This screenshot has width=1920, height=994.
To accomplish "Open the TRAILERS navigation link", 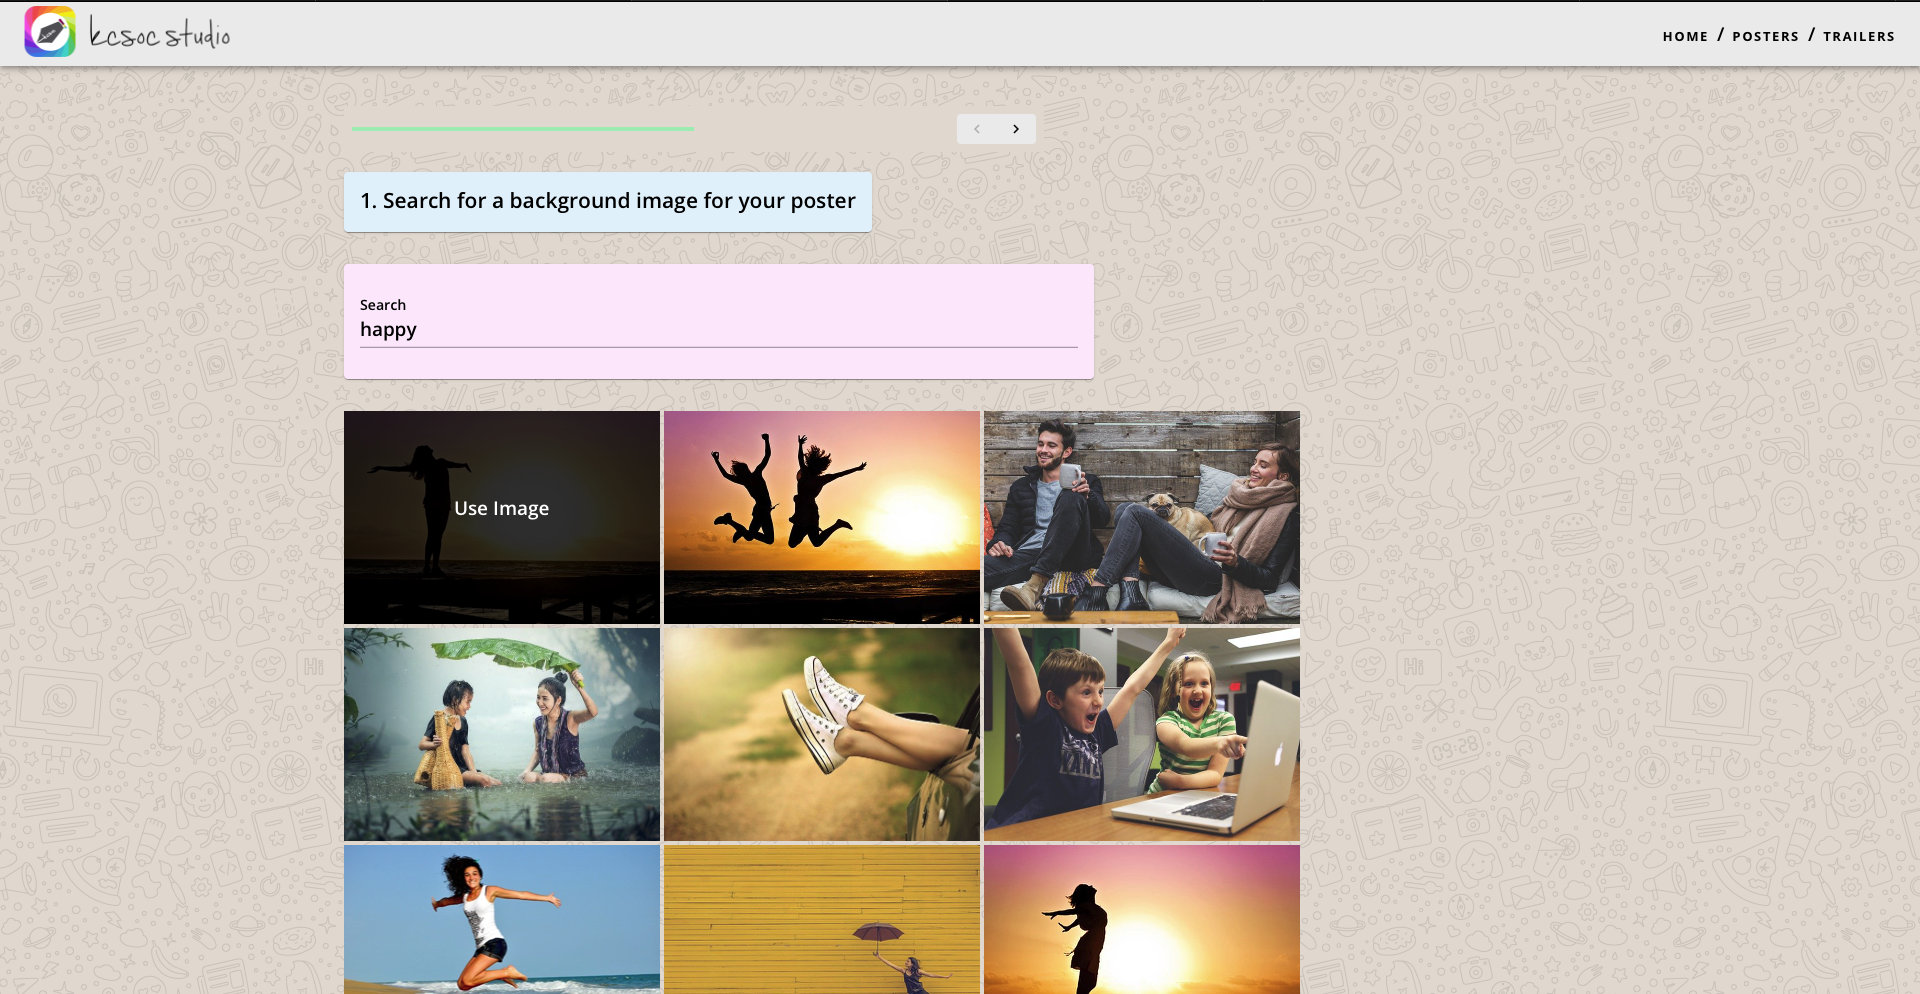I will (x=1859, y=36).
